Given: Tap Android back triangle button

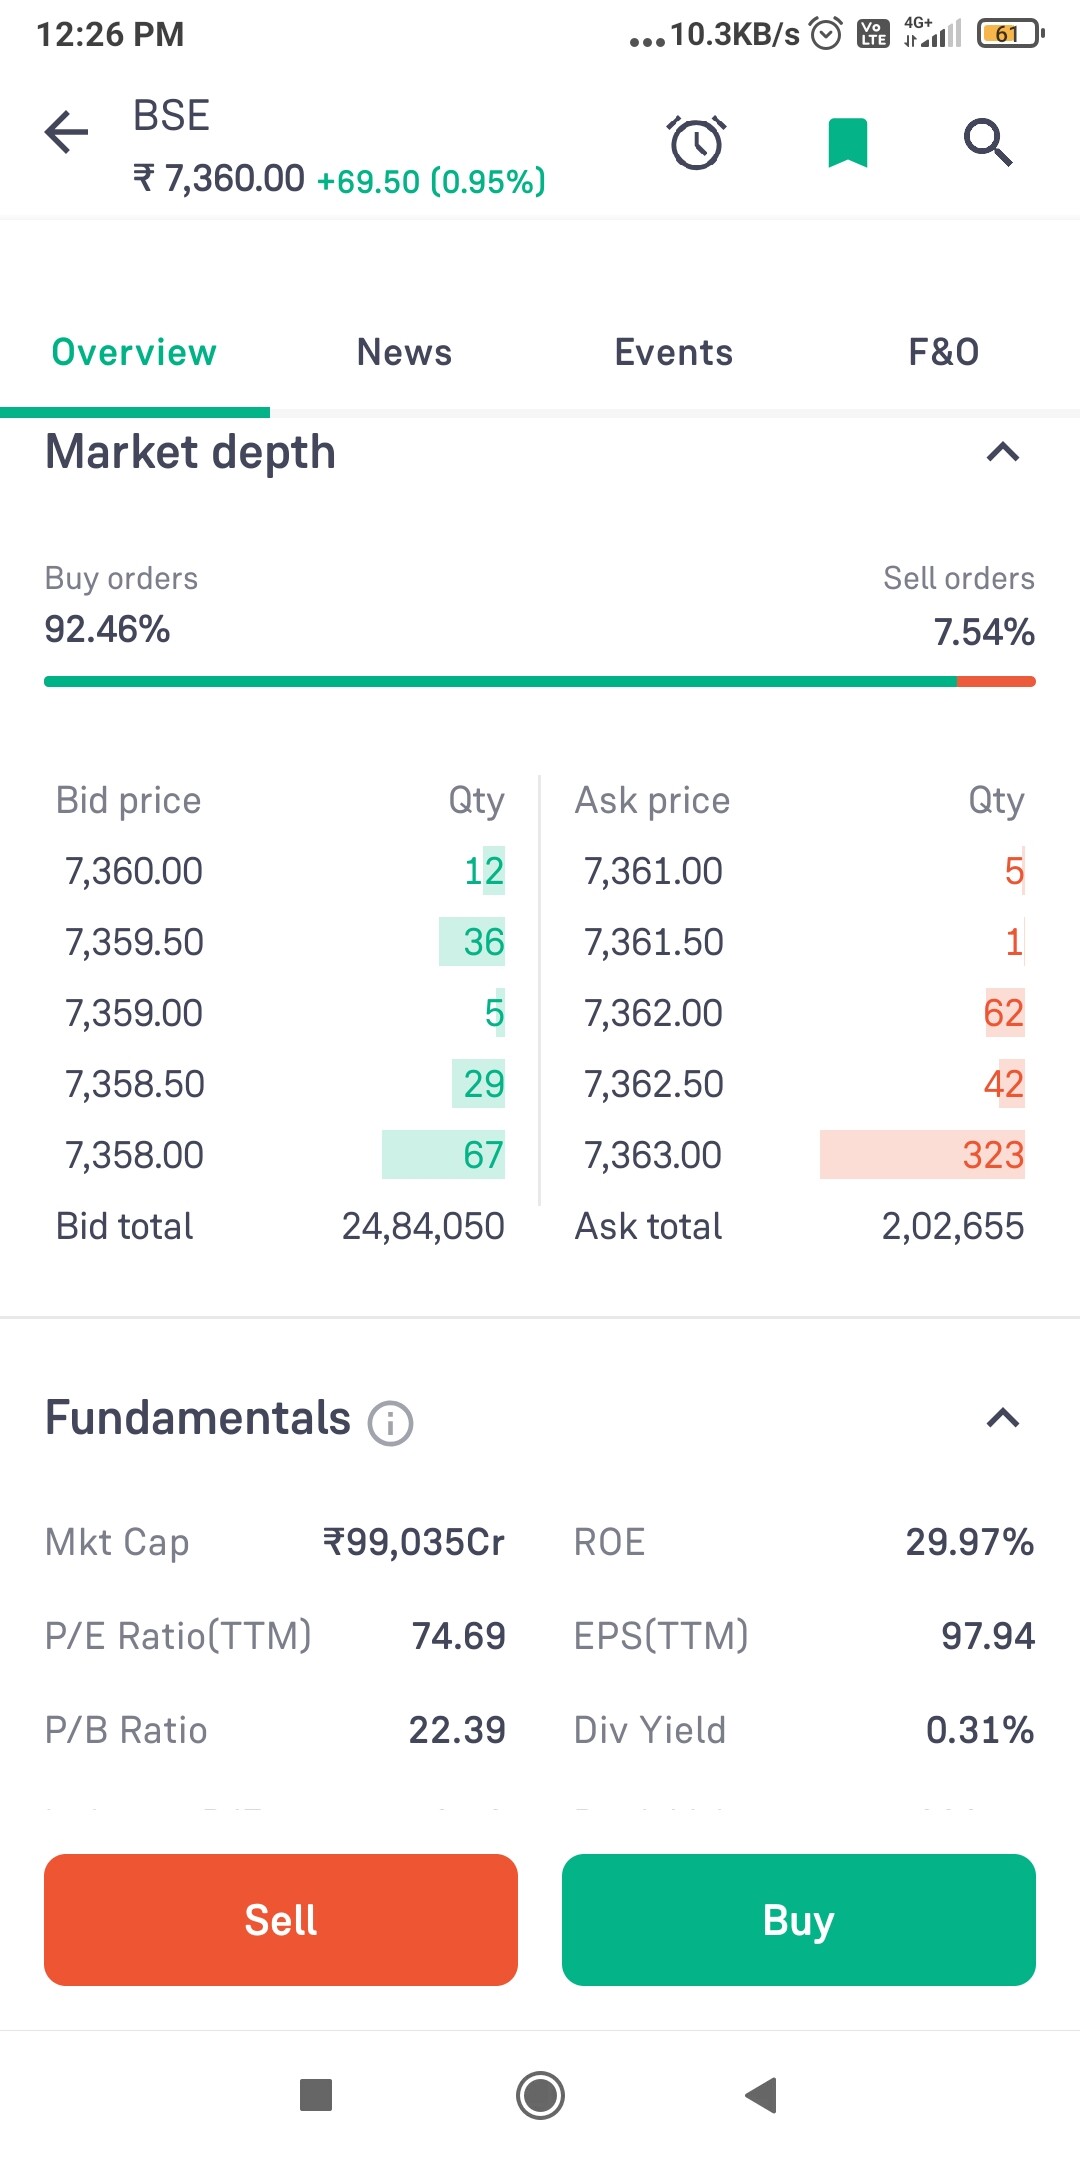Looking at the screenshot, I should point(762,2095).
